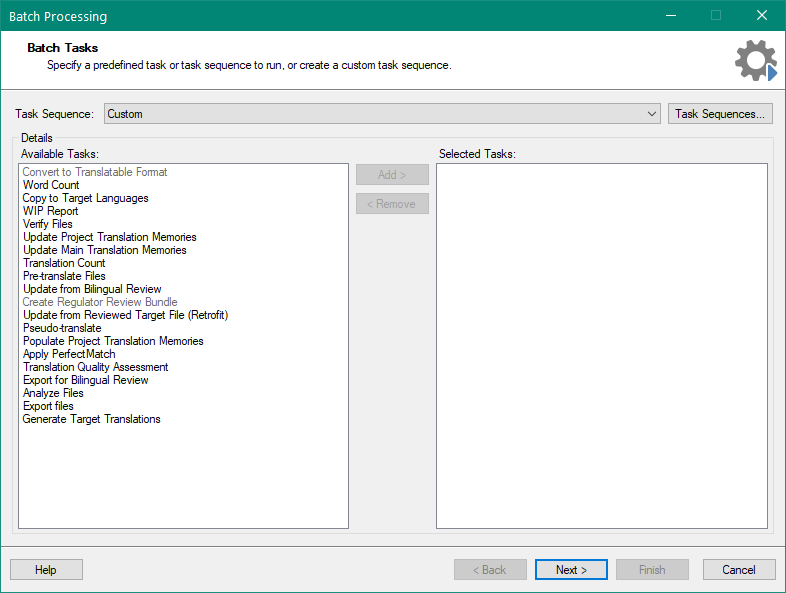Click Convert to Translatable Format entry
786x593 pixels.
[94, 172]
